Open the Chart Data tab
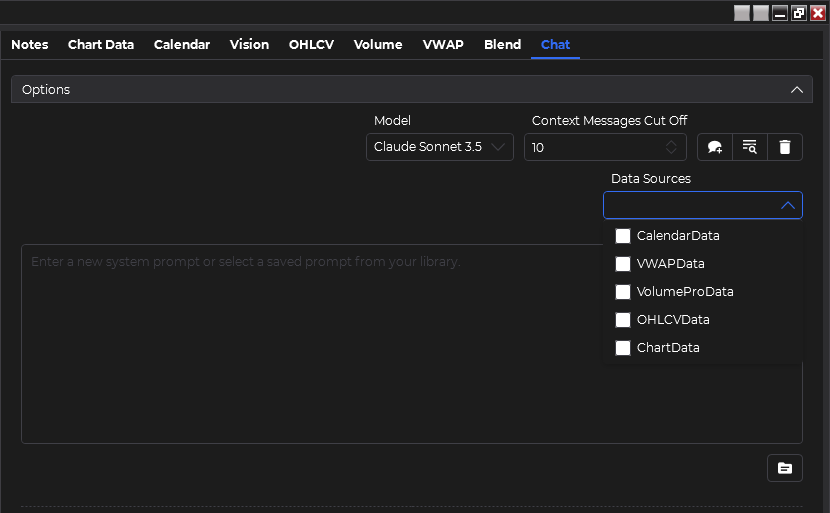Image resolution: width=830 pixels, height=513 pixels. [101, 44]
